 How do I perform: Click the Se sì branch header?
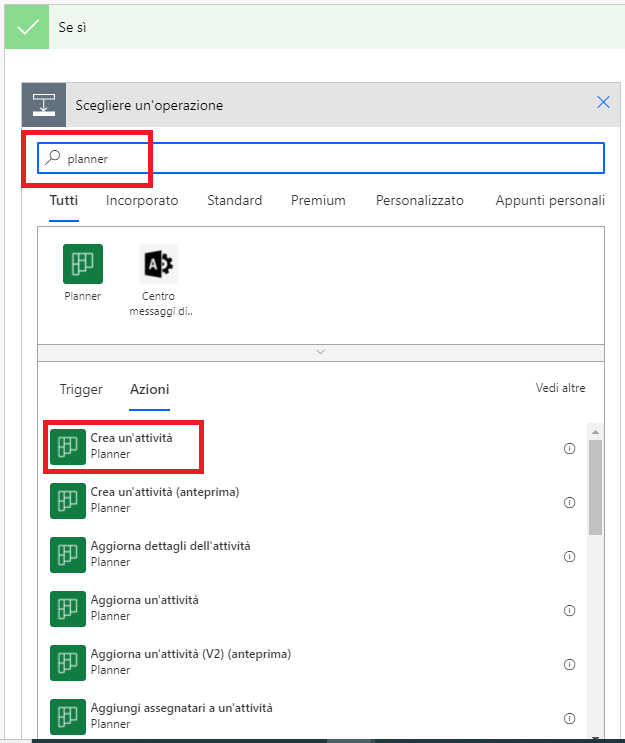315,27
